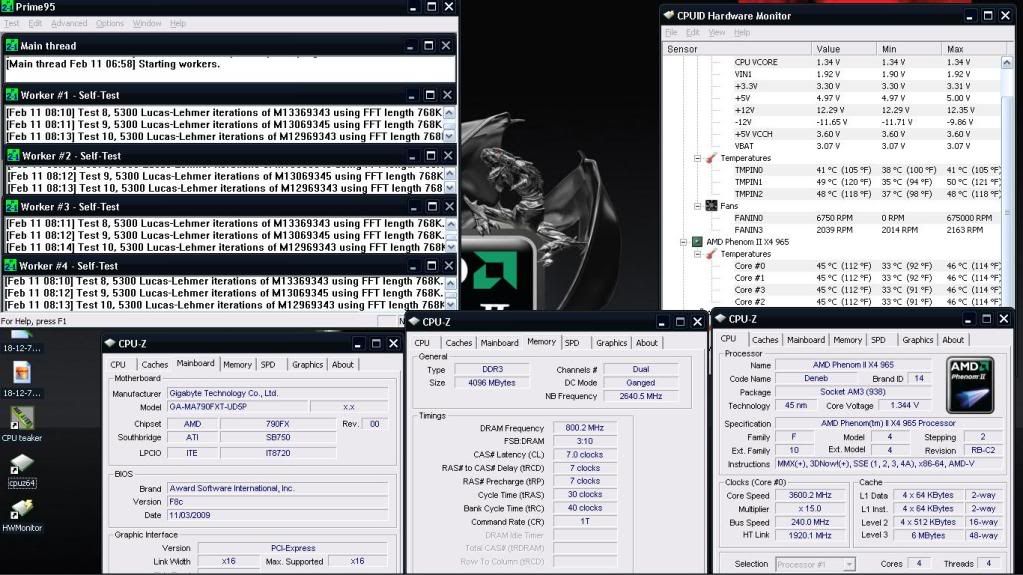Click the Prime95 application title icon
The image size is (1023, 575).
(x=8, y=7)
